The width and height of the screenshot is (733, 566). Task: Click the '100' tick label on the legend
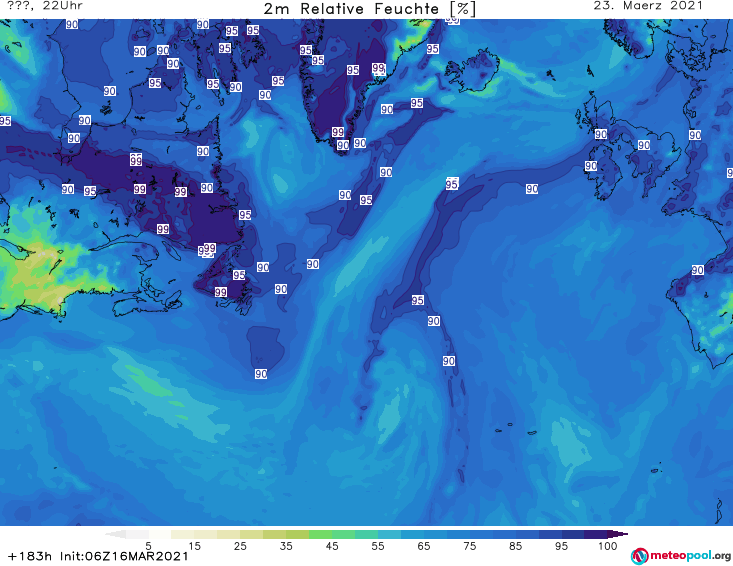607,546
